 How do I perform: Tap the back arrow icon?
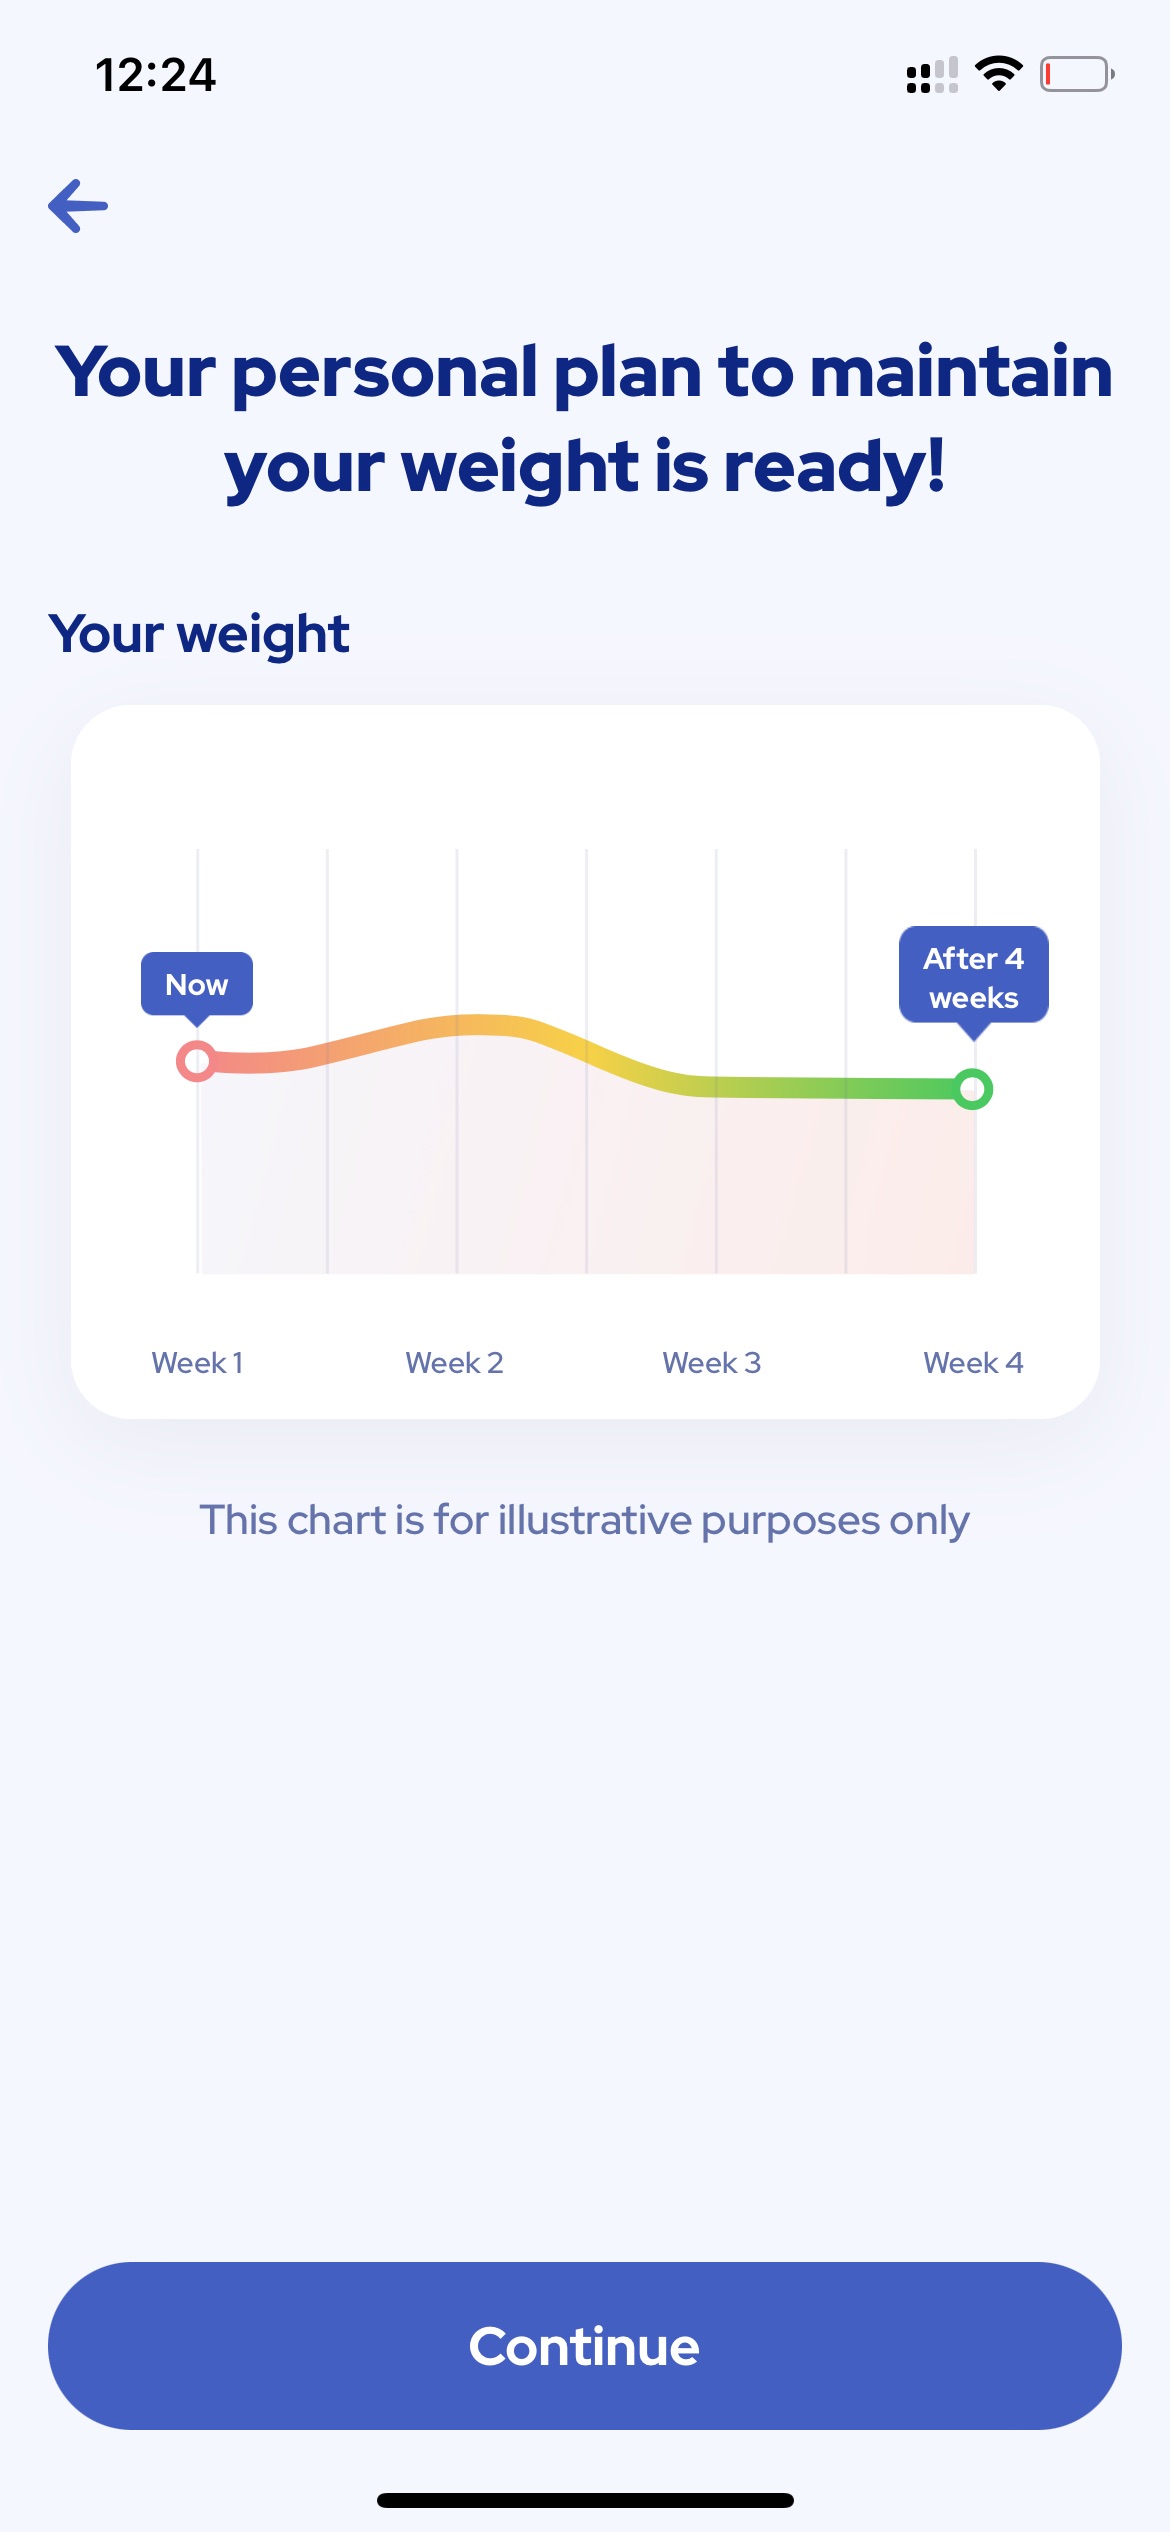[78, 206]
